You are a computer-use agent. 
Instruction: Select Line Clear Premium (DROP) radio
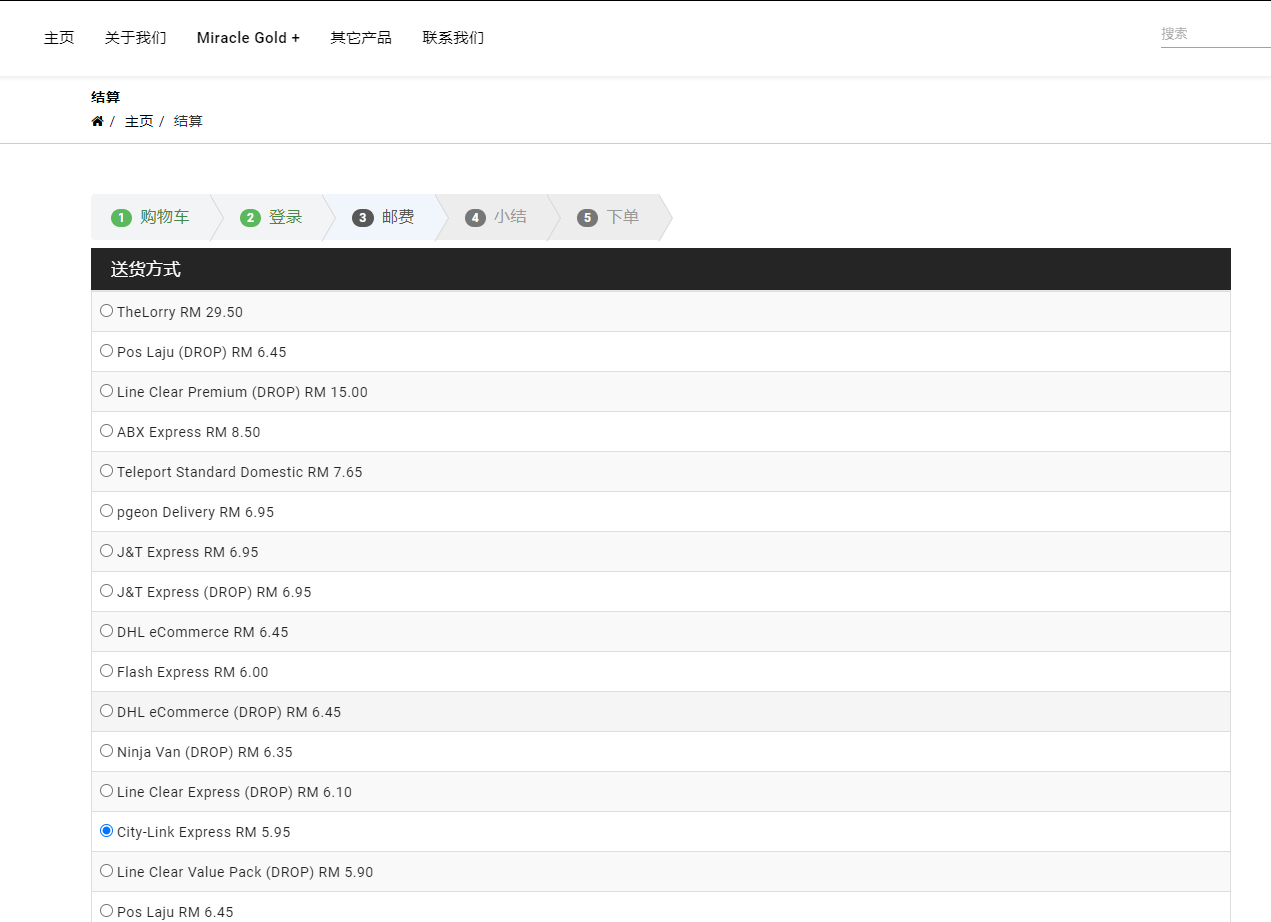[x=106, y=391]
